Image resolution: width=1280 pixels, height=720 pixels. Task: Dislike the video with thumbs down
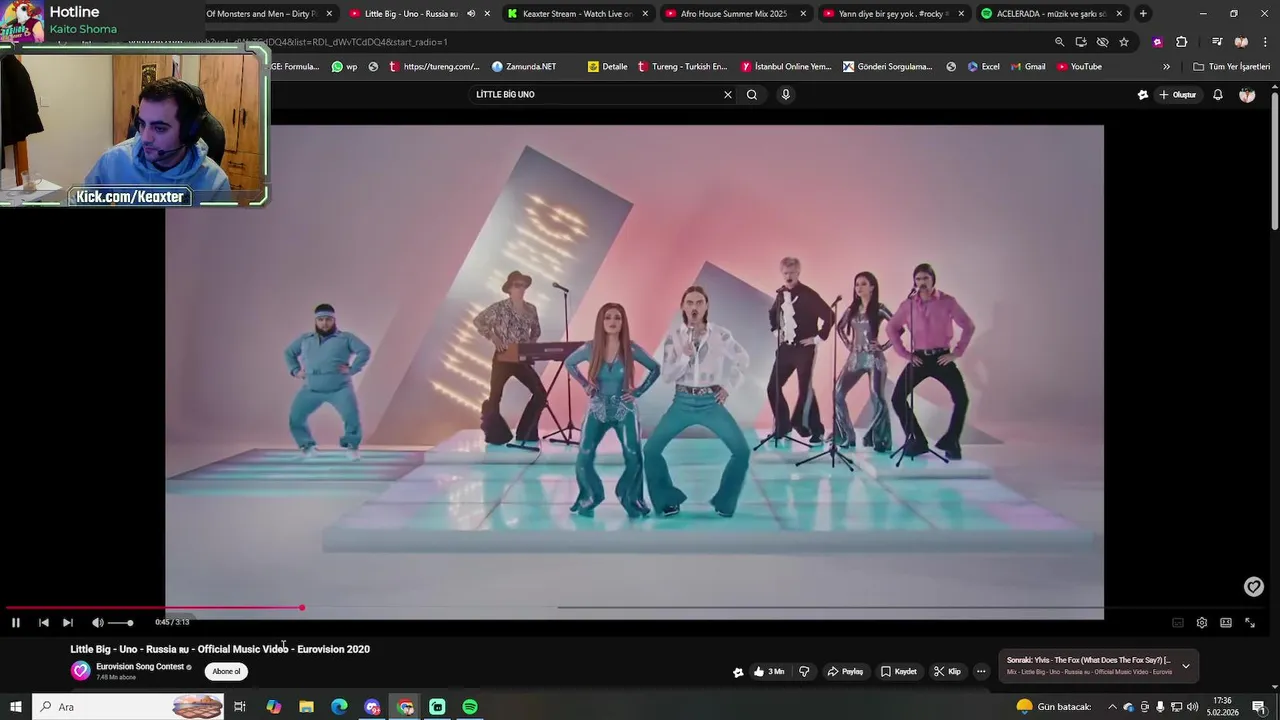click(804, 672)
